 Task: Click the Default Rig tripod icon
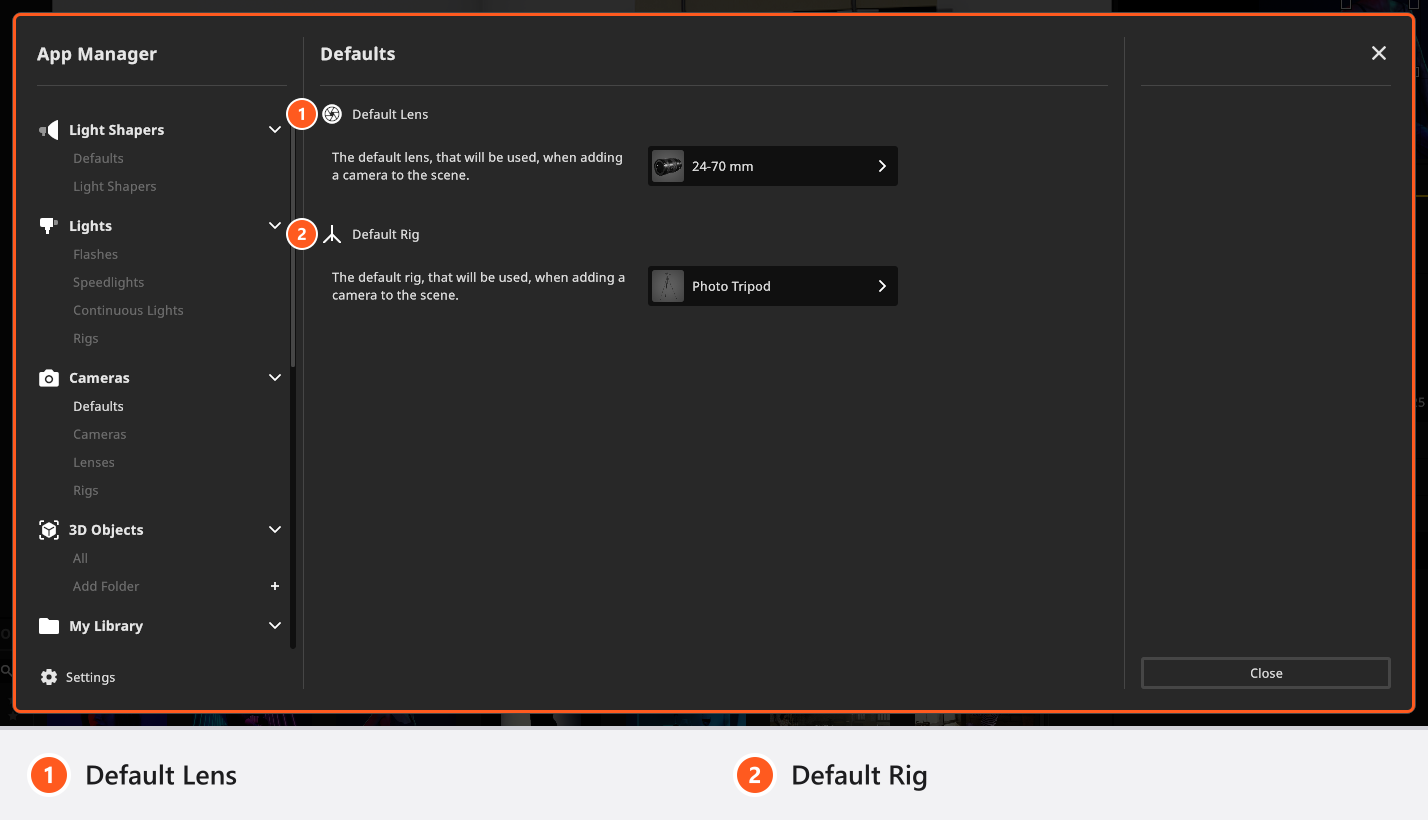pos(332,234)
